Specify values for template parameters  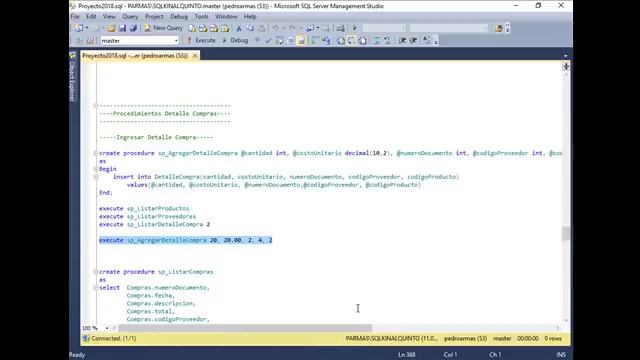(426, 40)
